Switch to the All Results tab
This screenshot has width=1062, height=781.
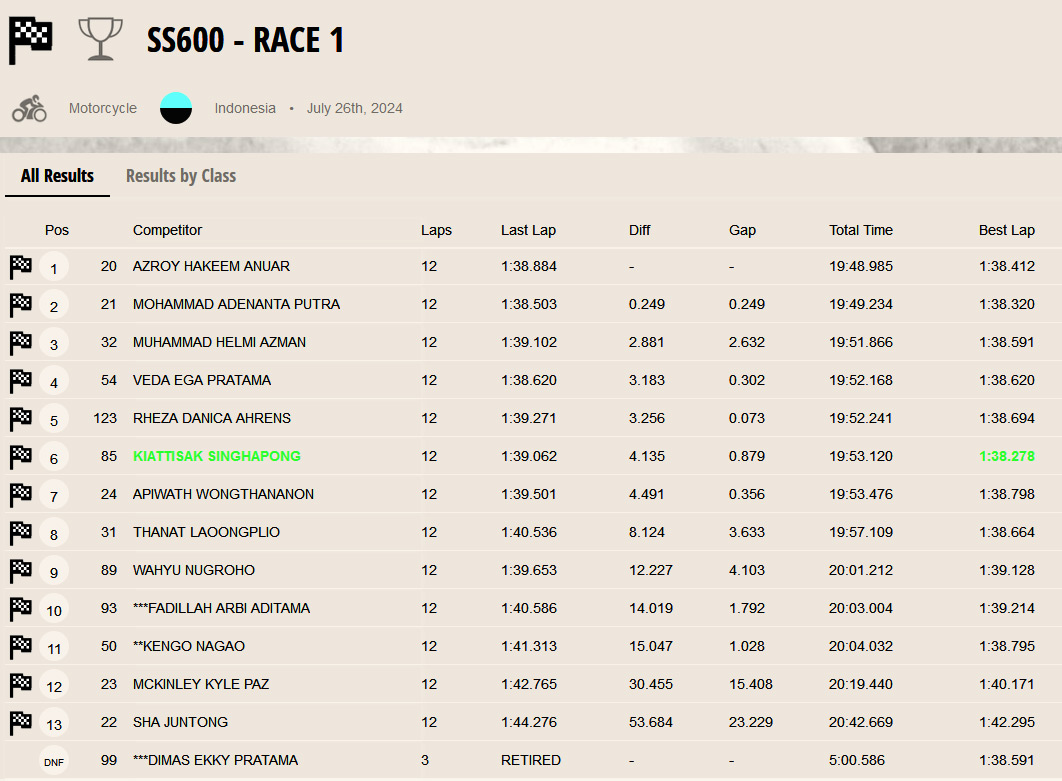(x=57, y=176)
